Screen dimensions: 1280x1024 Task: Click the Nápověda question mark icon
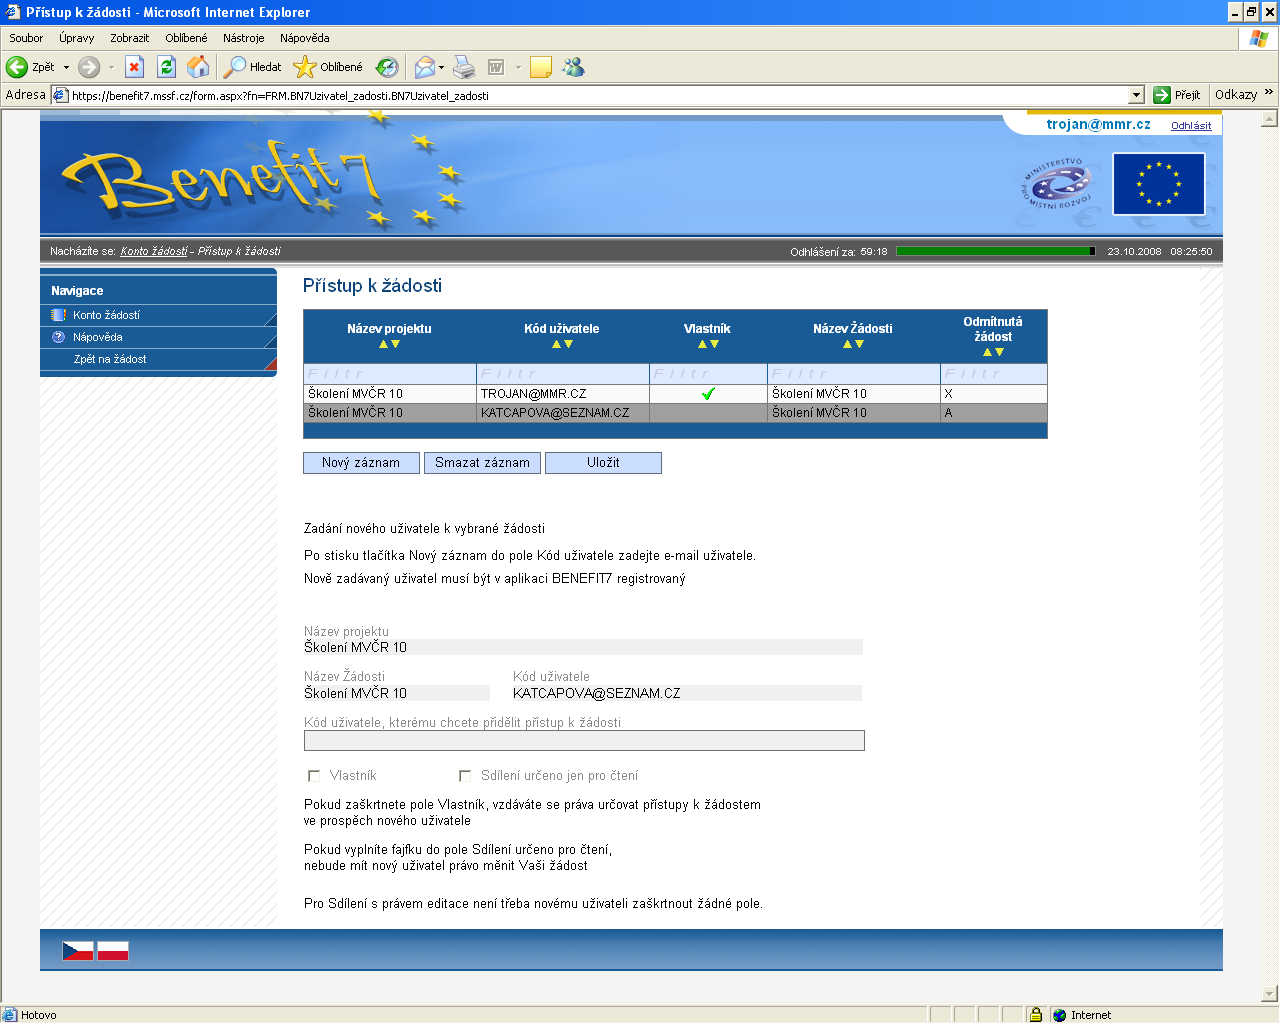tap(58, 337)
